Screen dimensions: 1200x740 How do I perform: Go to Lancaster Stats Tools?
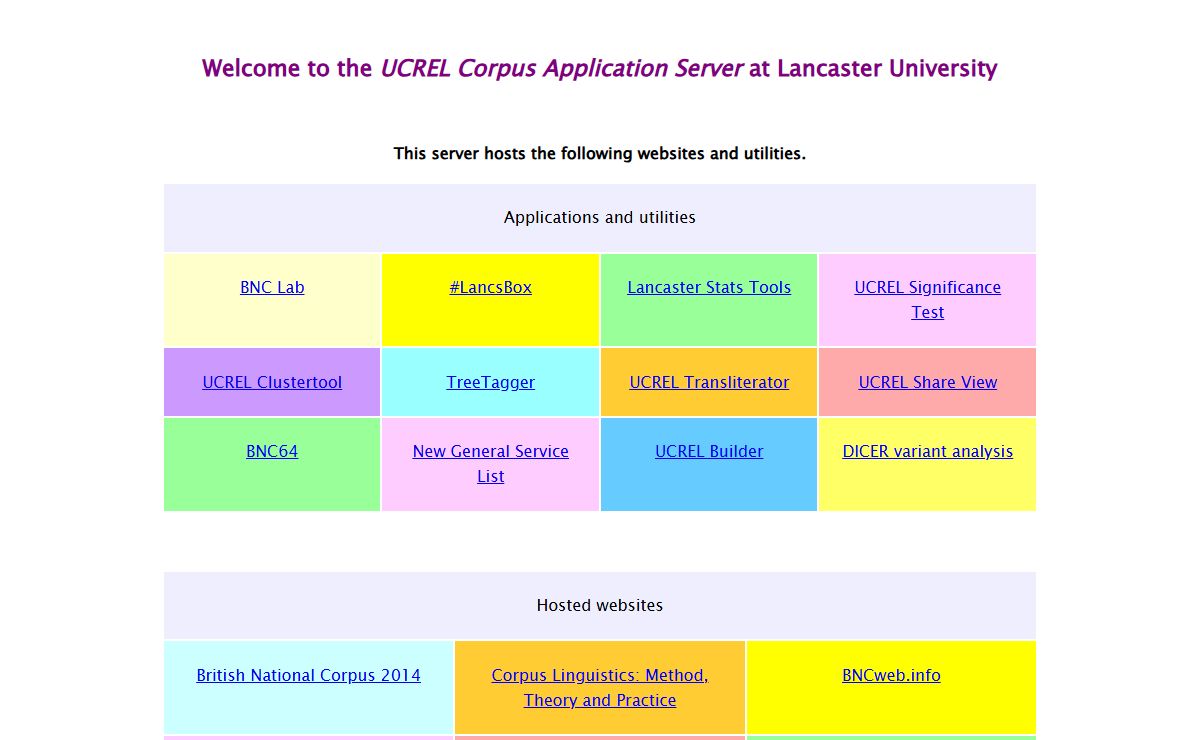pos(709,287)
